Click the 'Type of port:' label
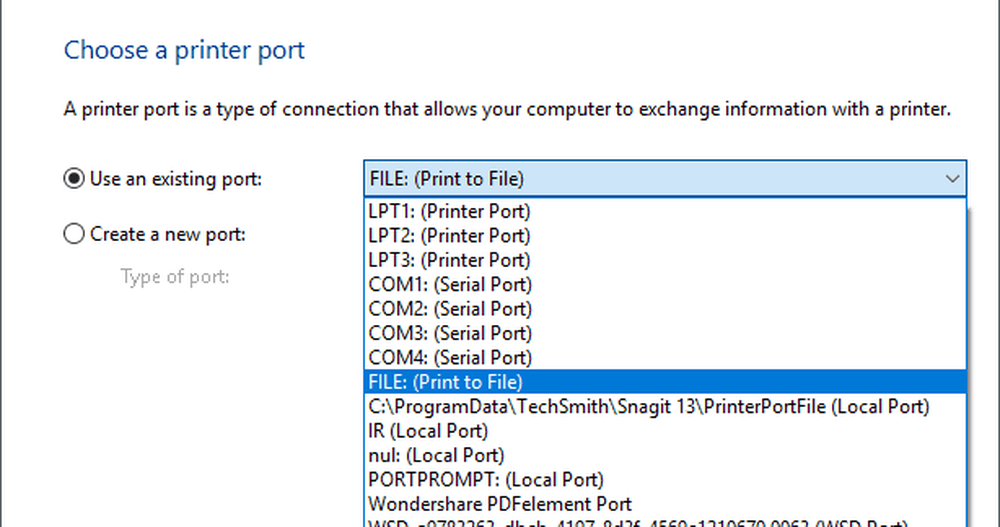This screenshot has width=1000, height=527. tap(175, 276)
